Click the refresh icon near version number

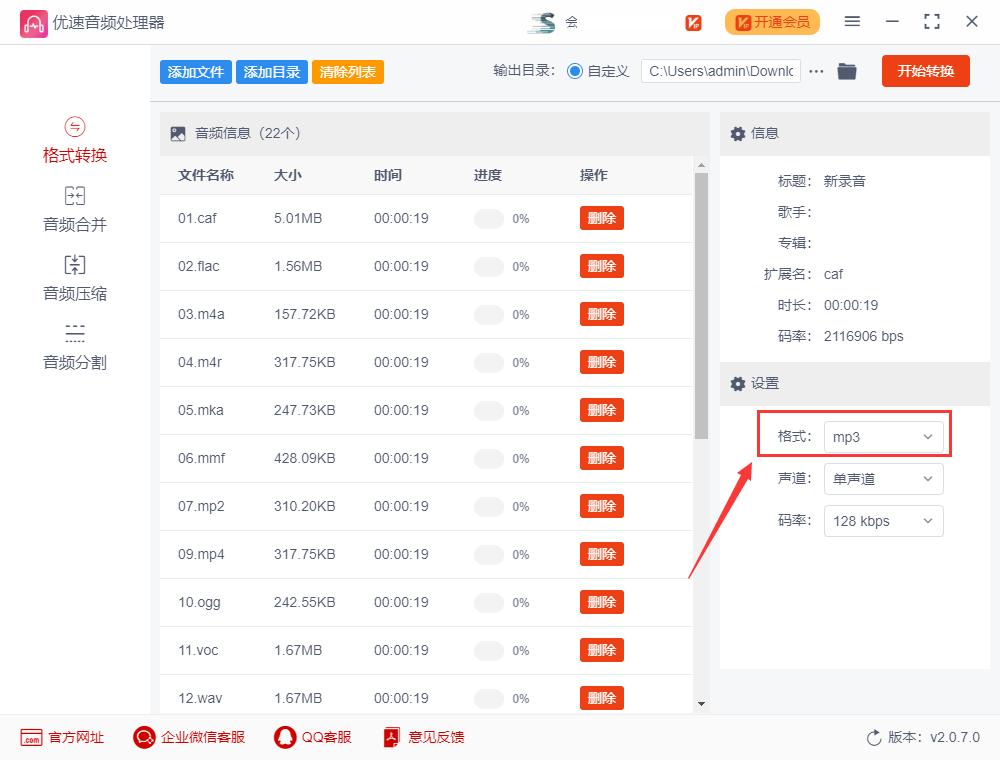coord(872,737)
